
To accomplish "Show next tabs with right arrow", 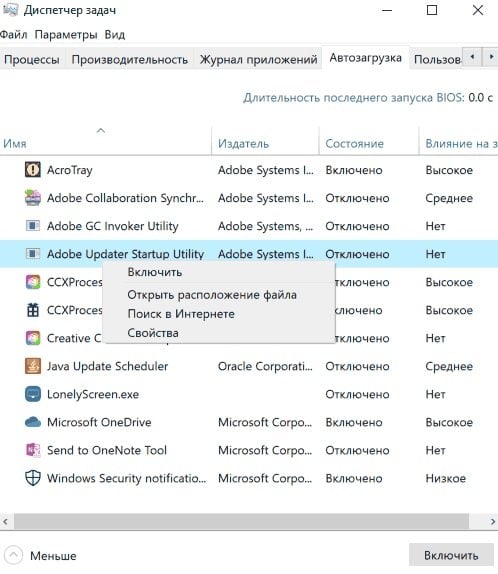I will coord(491,57).
